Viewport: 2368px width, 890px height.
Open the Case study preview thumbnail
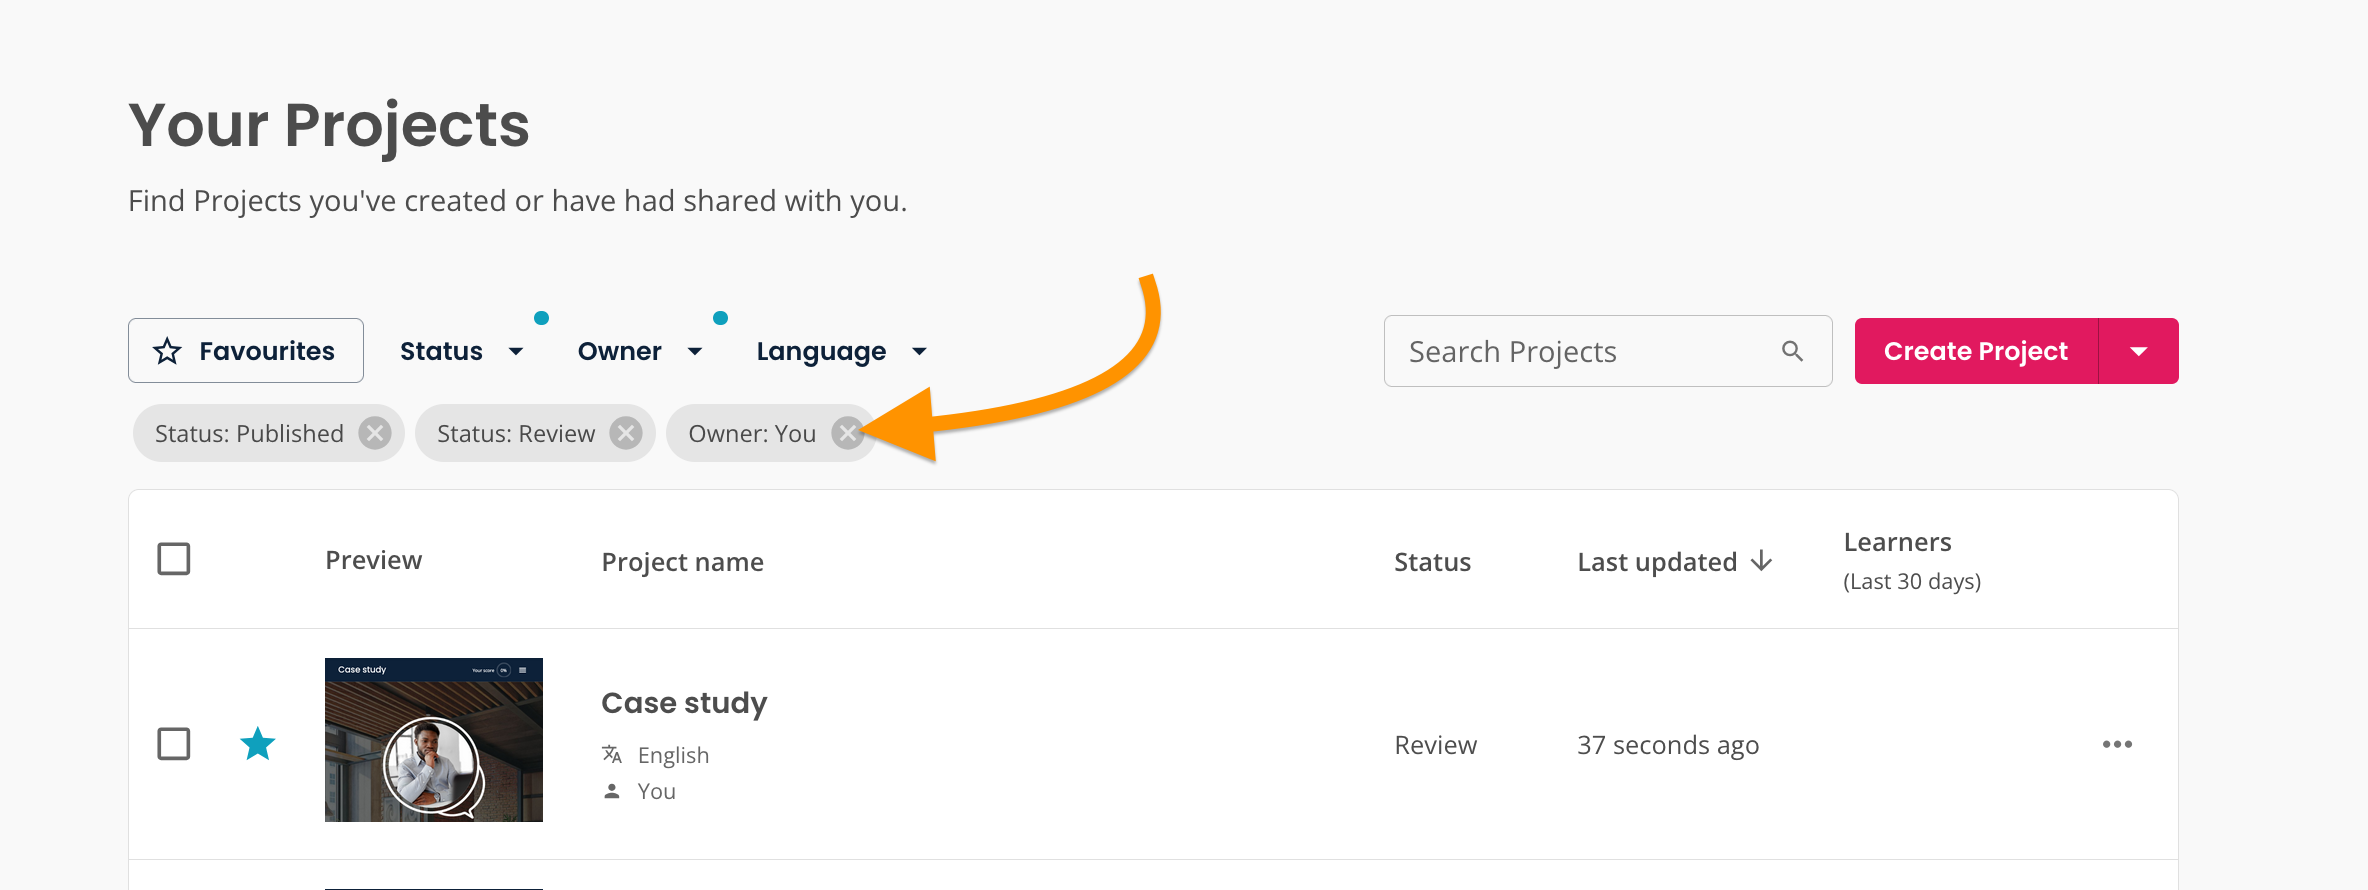pyautogui.click(x=434, y=740)
